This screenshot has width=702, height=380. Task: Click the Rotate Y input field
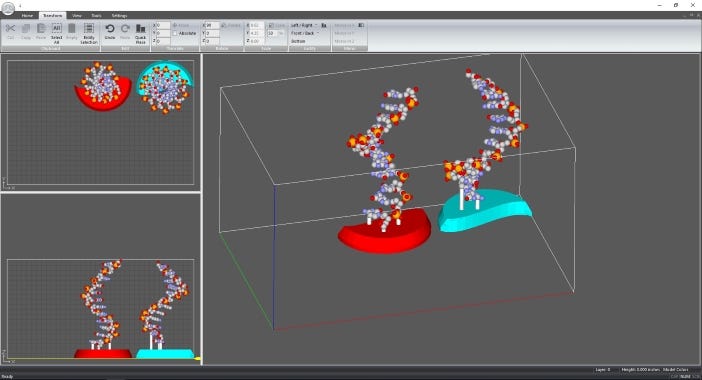(212, 33)
